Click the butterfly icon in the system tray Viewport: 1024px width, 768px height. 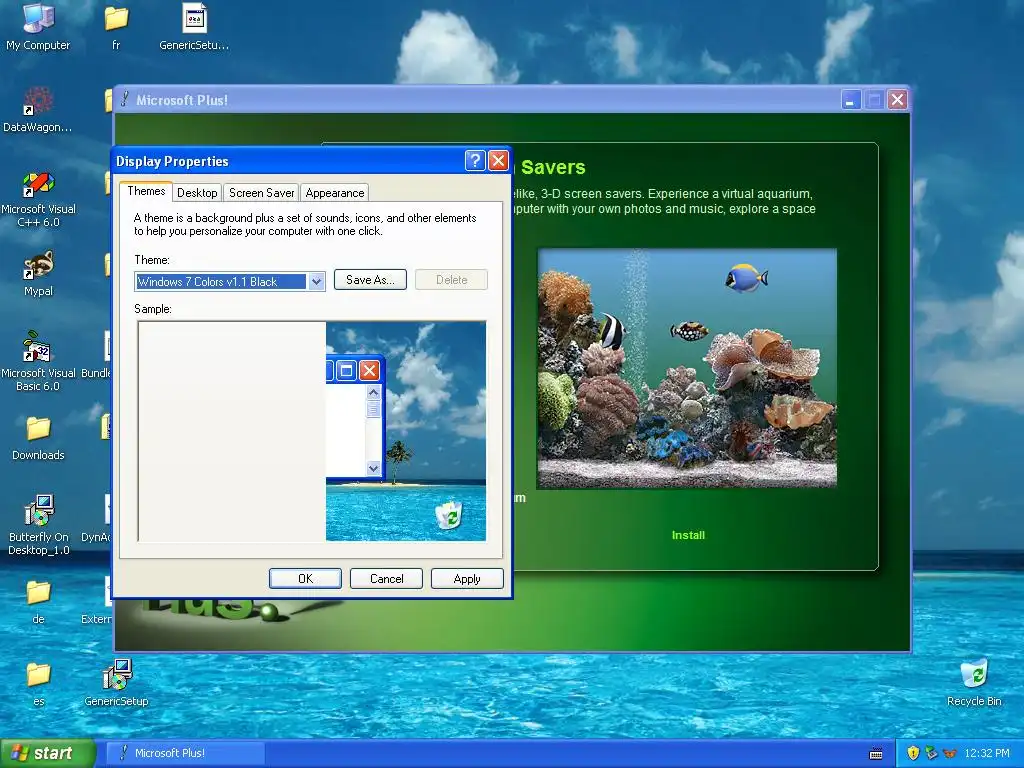(950, 753)
